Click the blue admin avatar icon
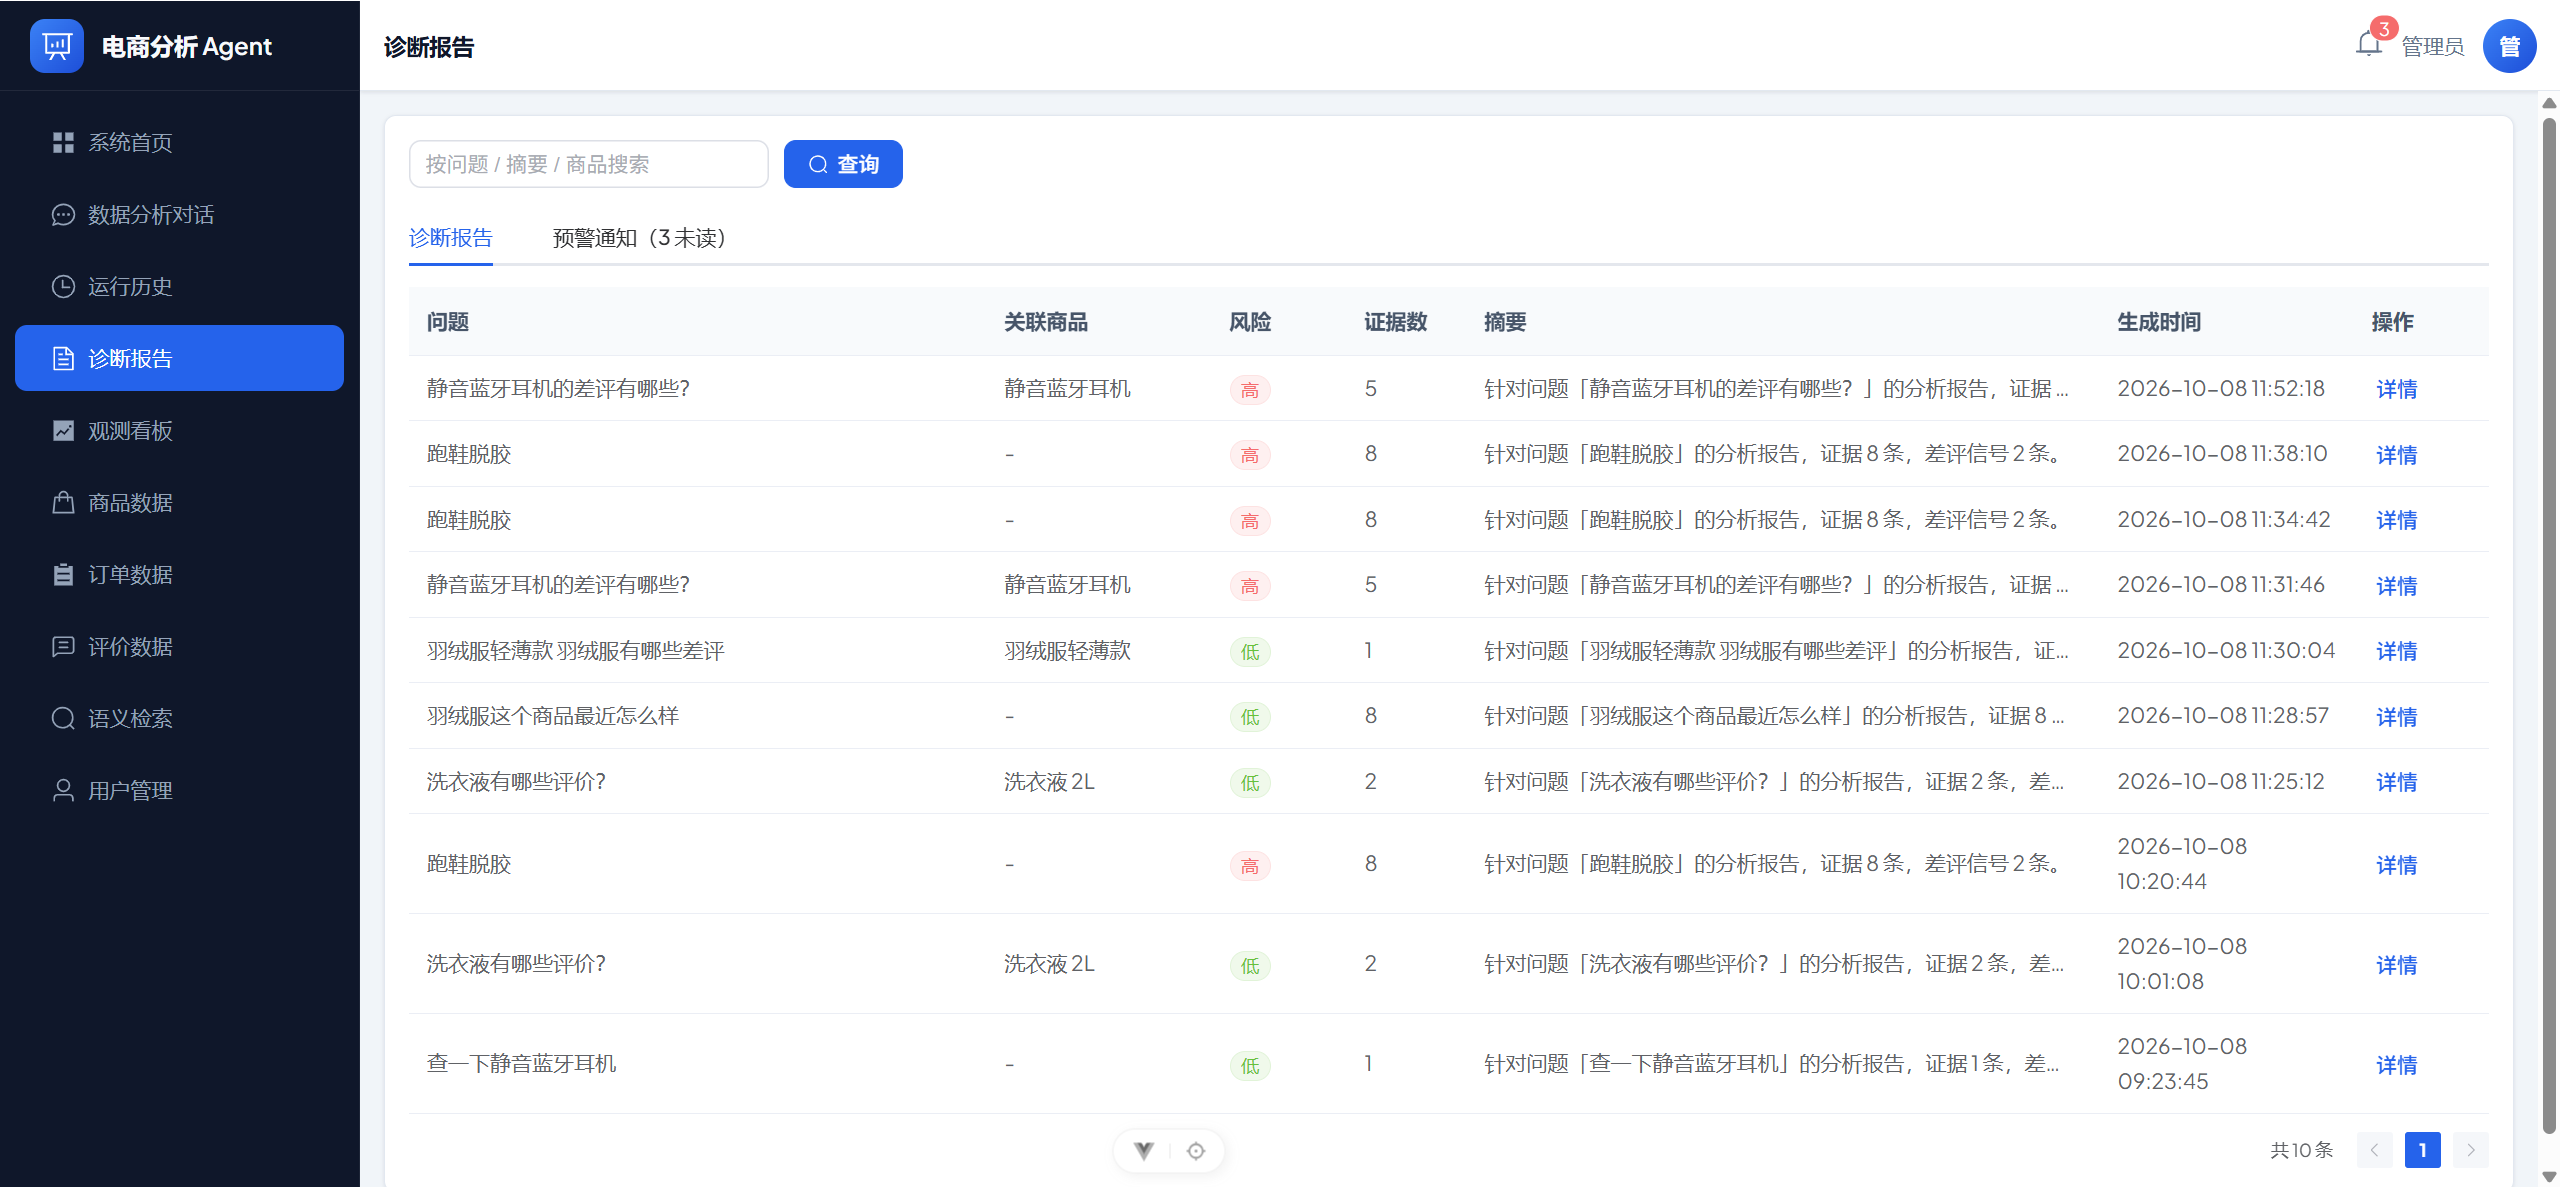This screenshot has width=2560, height=1187. tap(2509, 46)
